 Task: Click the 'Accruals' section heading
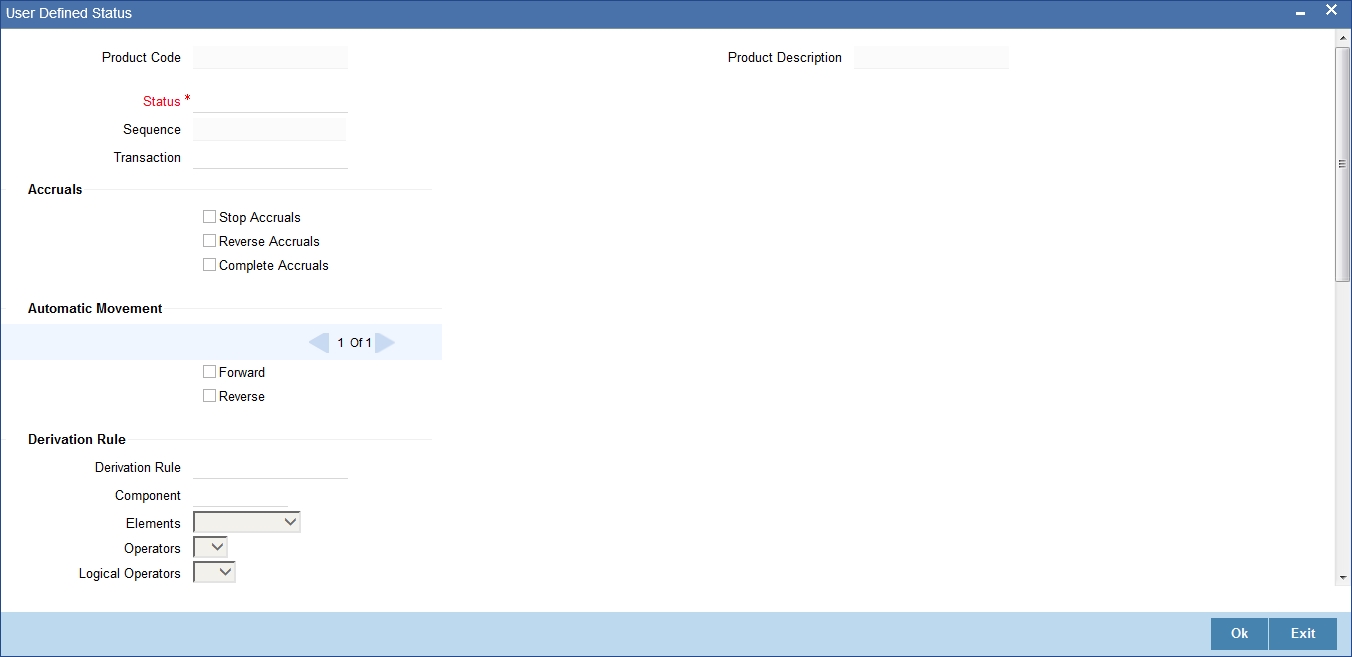click(x=55, y=189)
